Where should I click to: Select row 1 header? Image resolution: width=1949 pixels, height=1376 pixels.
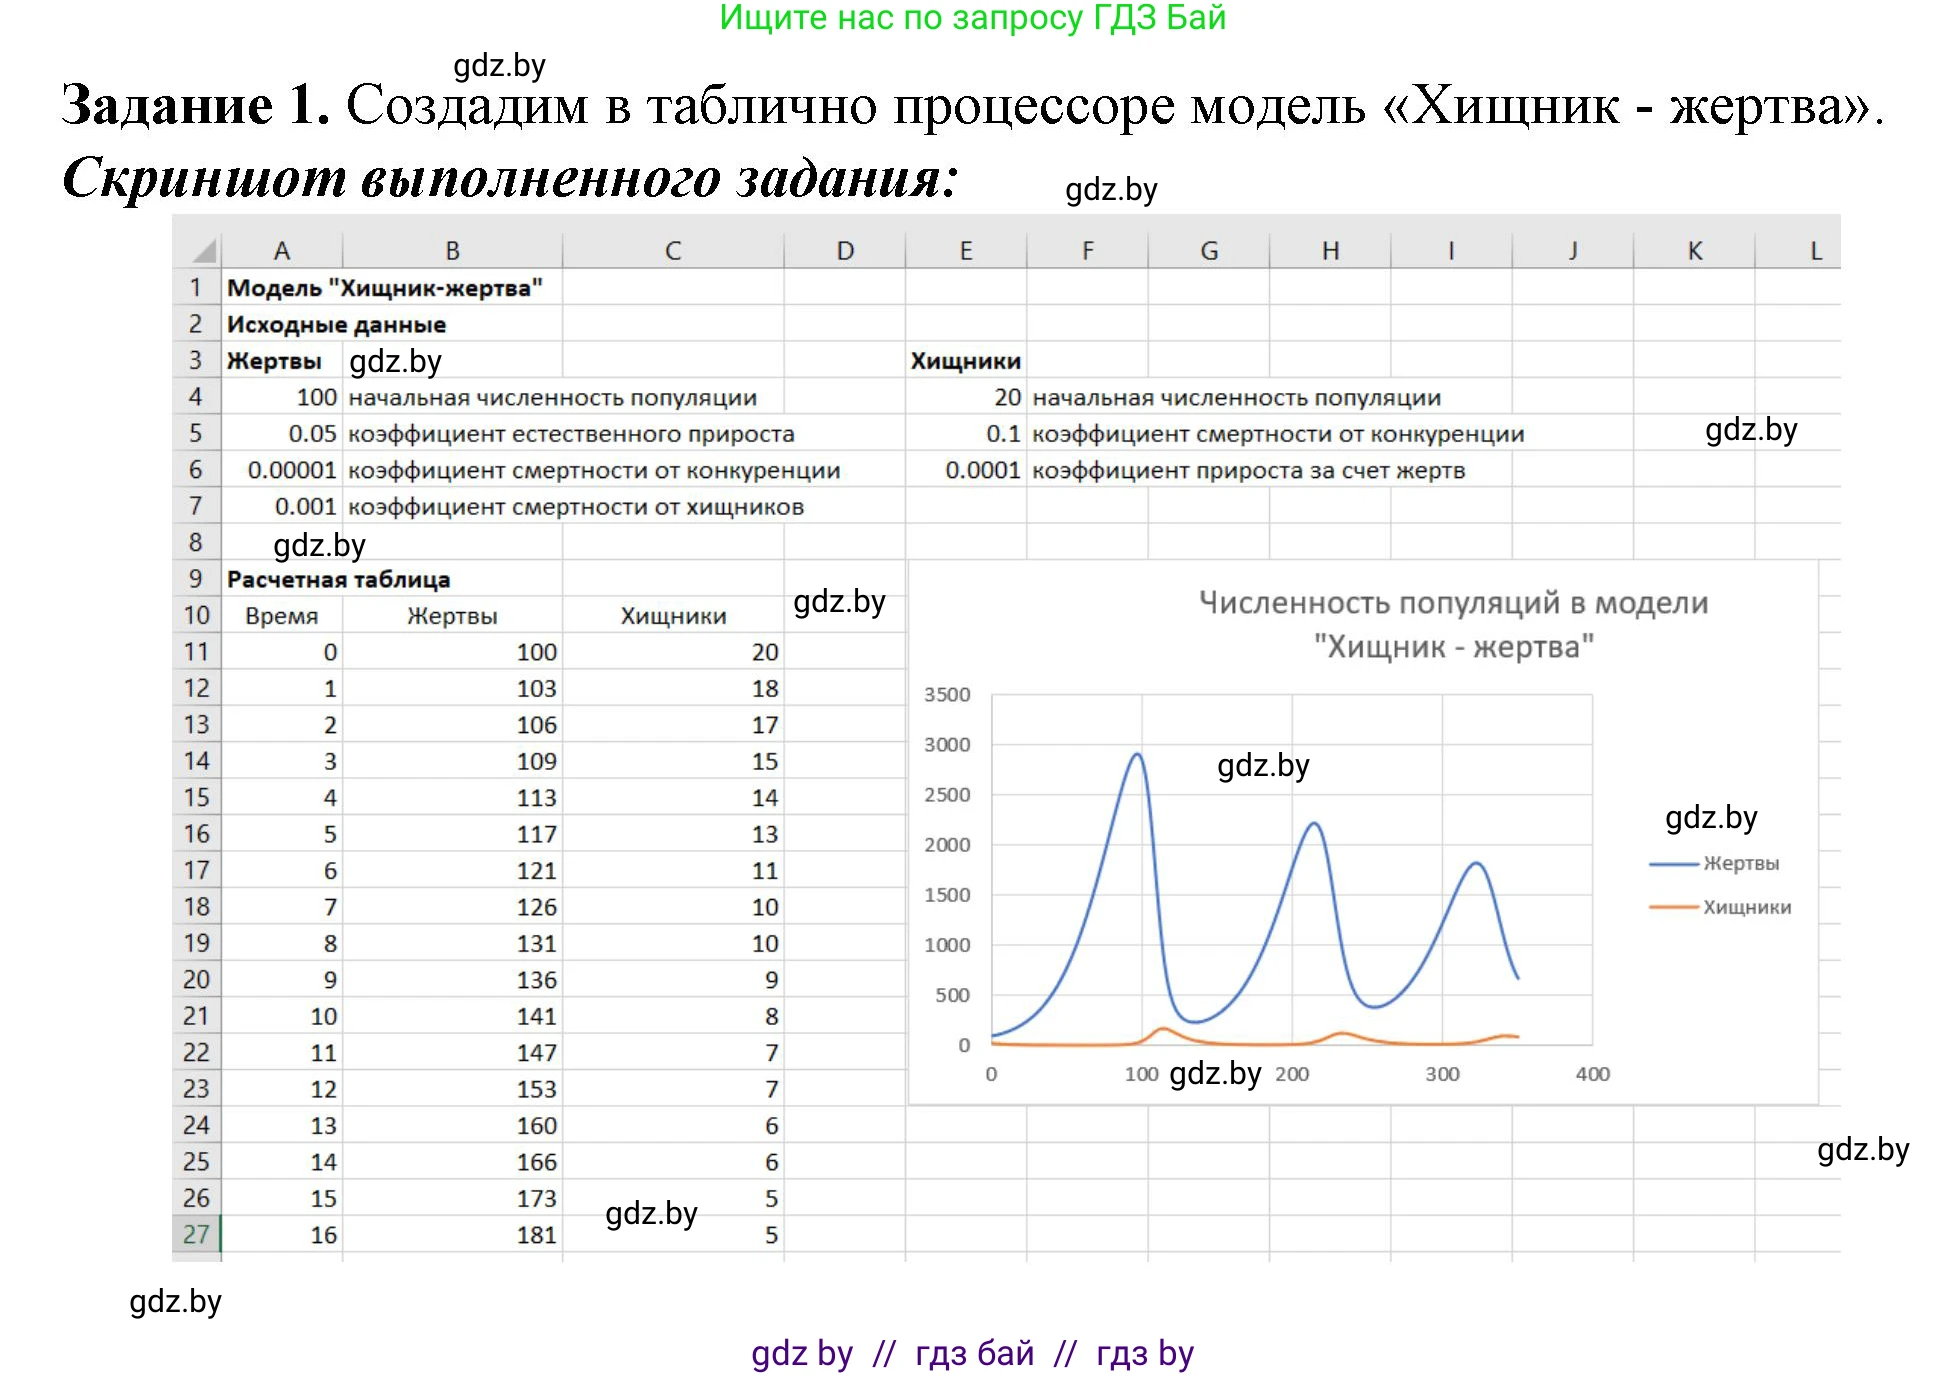pos(196,288)
